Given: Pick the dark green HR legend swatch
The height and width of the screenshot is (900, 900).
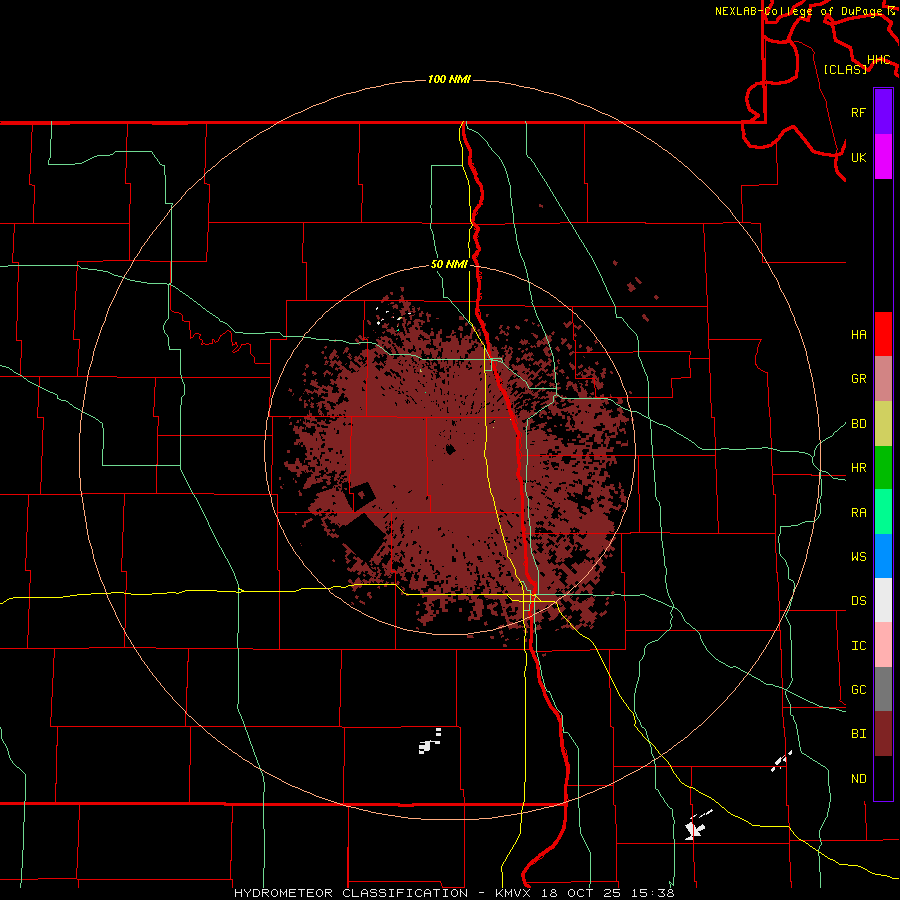Looking at the screenshot, I should (883, 468).
